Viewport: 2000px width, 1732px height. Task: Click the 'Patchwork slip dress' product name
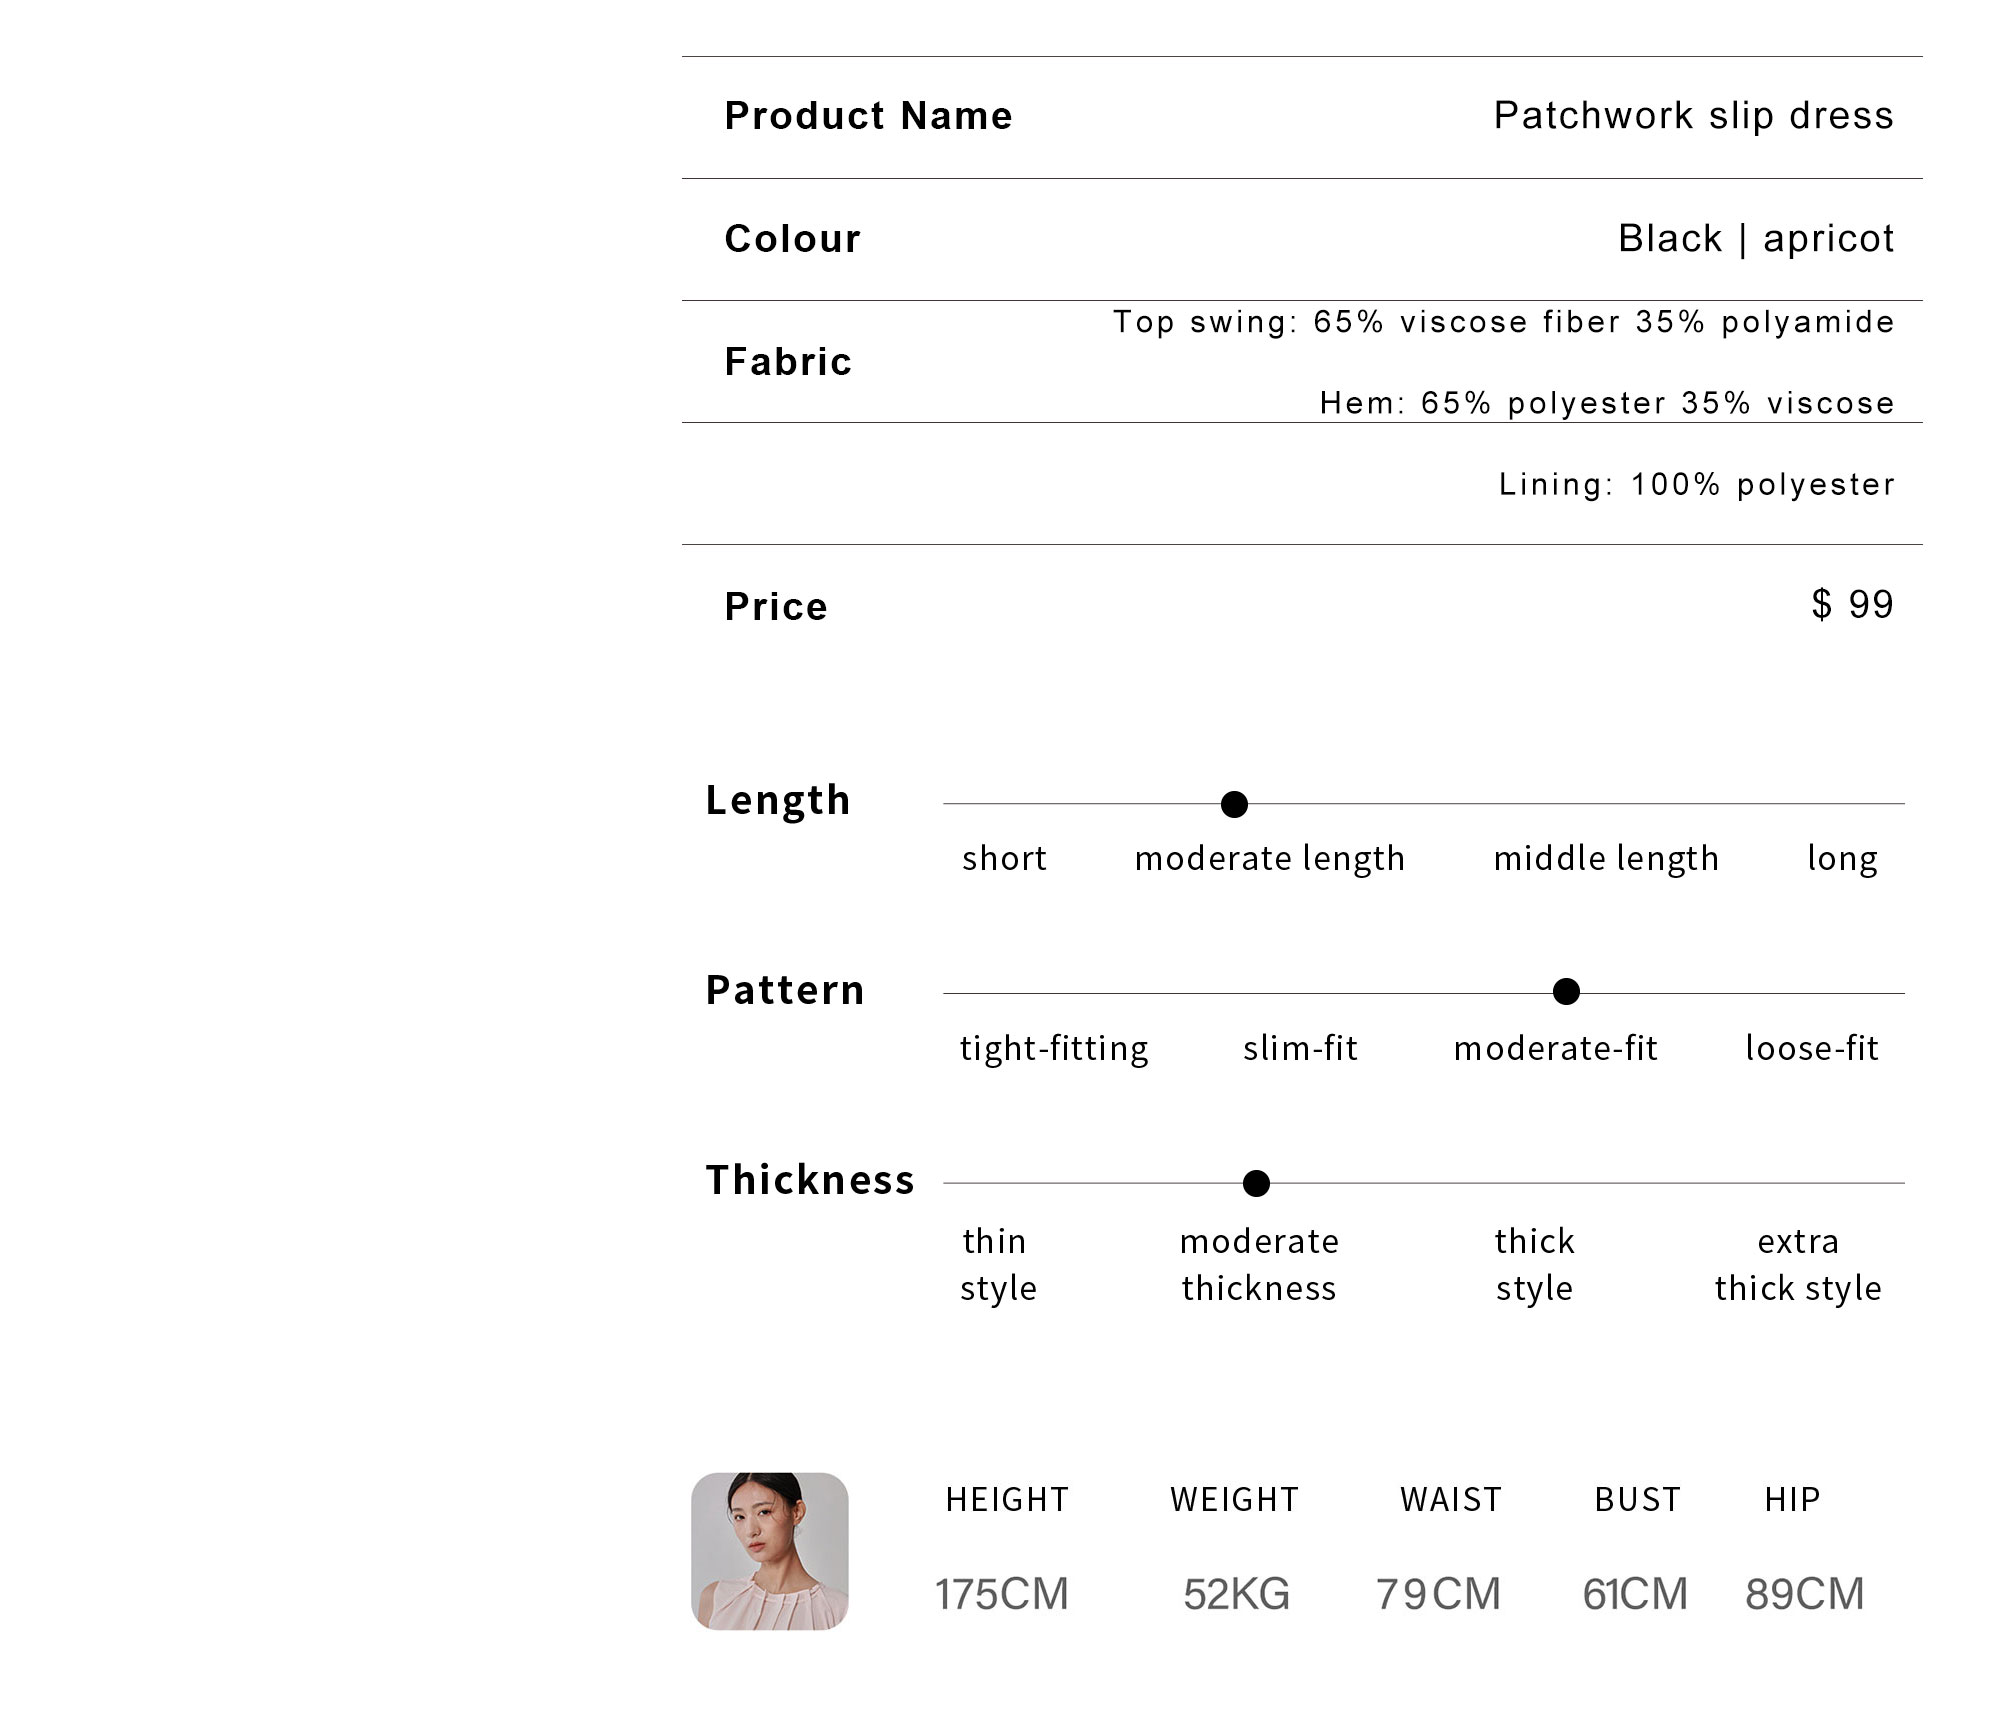[1693, 116]
